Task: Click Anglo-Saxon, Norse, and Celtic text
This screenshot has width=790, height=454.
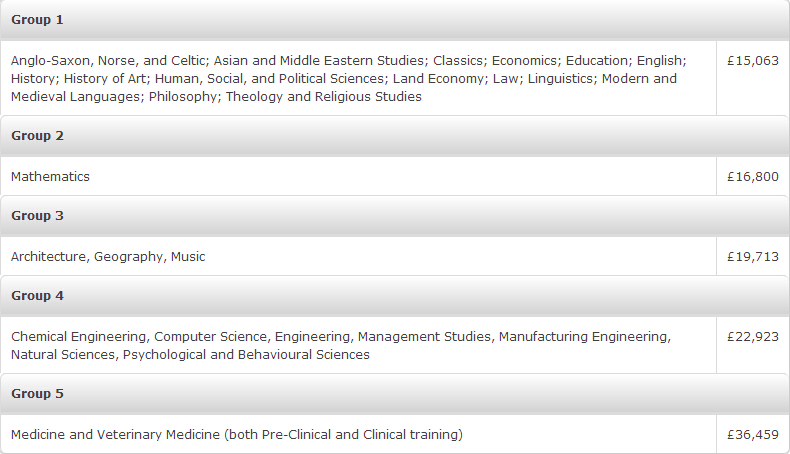Action: [108, 60]
